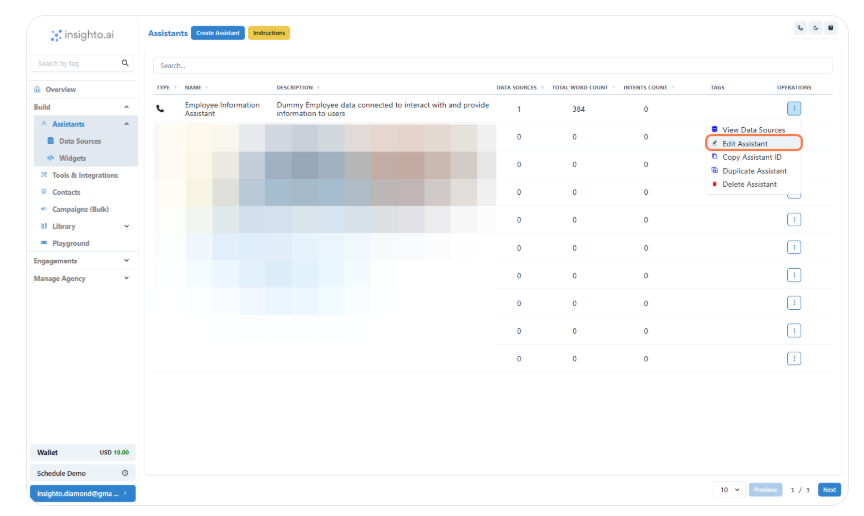
Task: Expand the Library submenu chevron
Action: coord(127,226)
